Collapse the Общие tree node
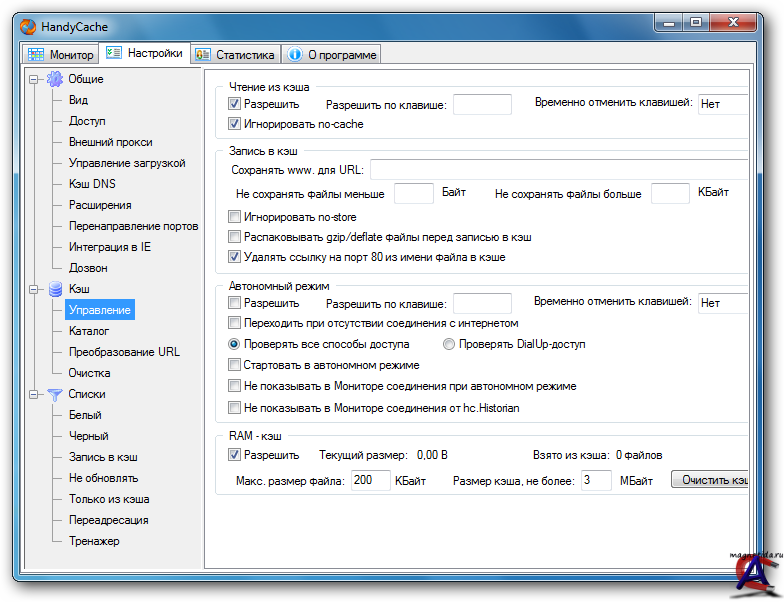This screenshot has width=784, height=602. [x=35, y=79]
